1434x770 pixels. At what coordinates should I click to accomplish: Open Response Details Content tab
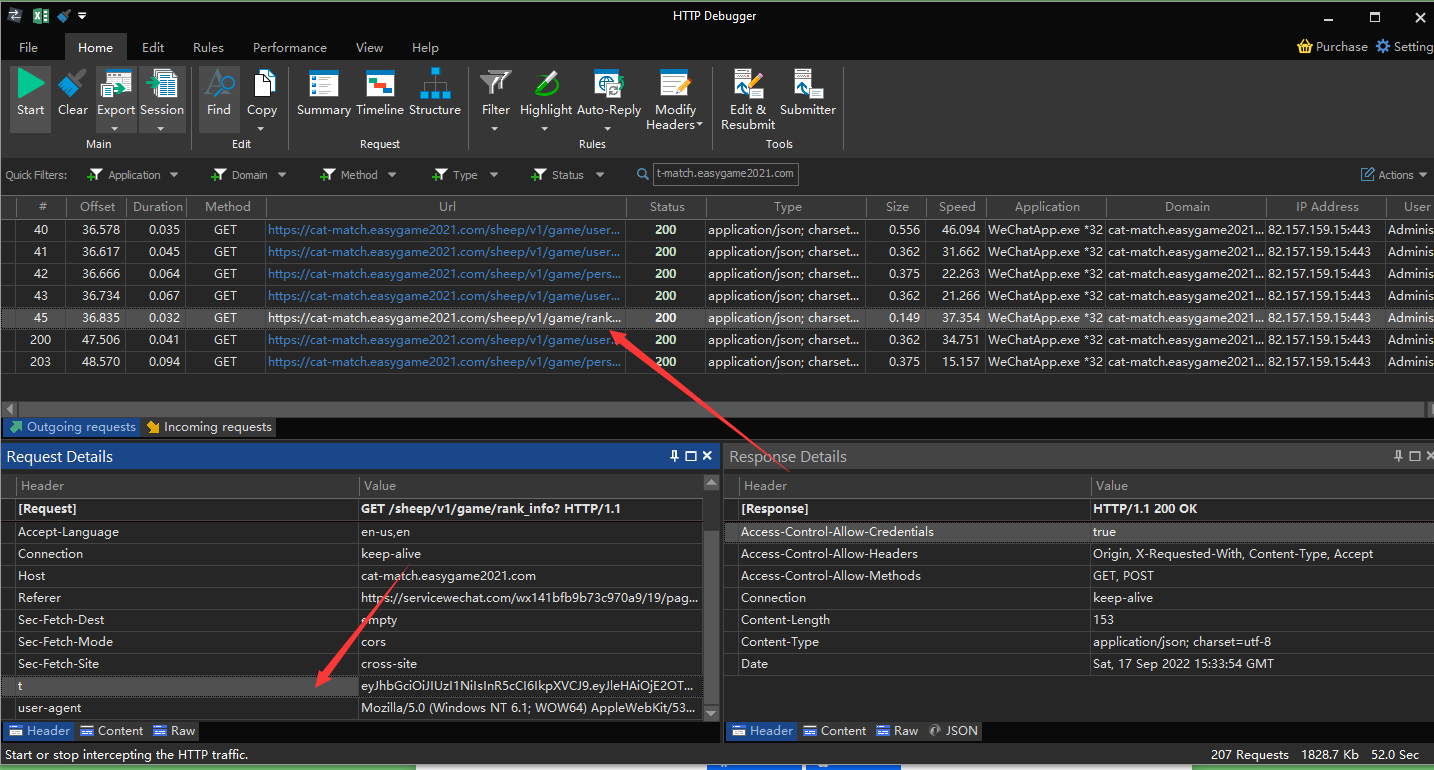(x=835, y=731)
